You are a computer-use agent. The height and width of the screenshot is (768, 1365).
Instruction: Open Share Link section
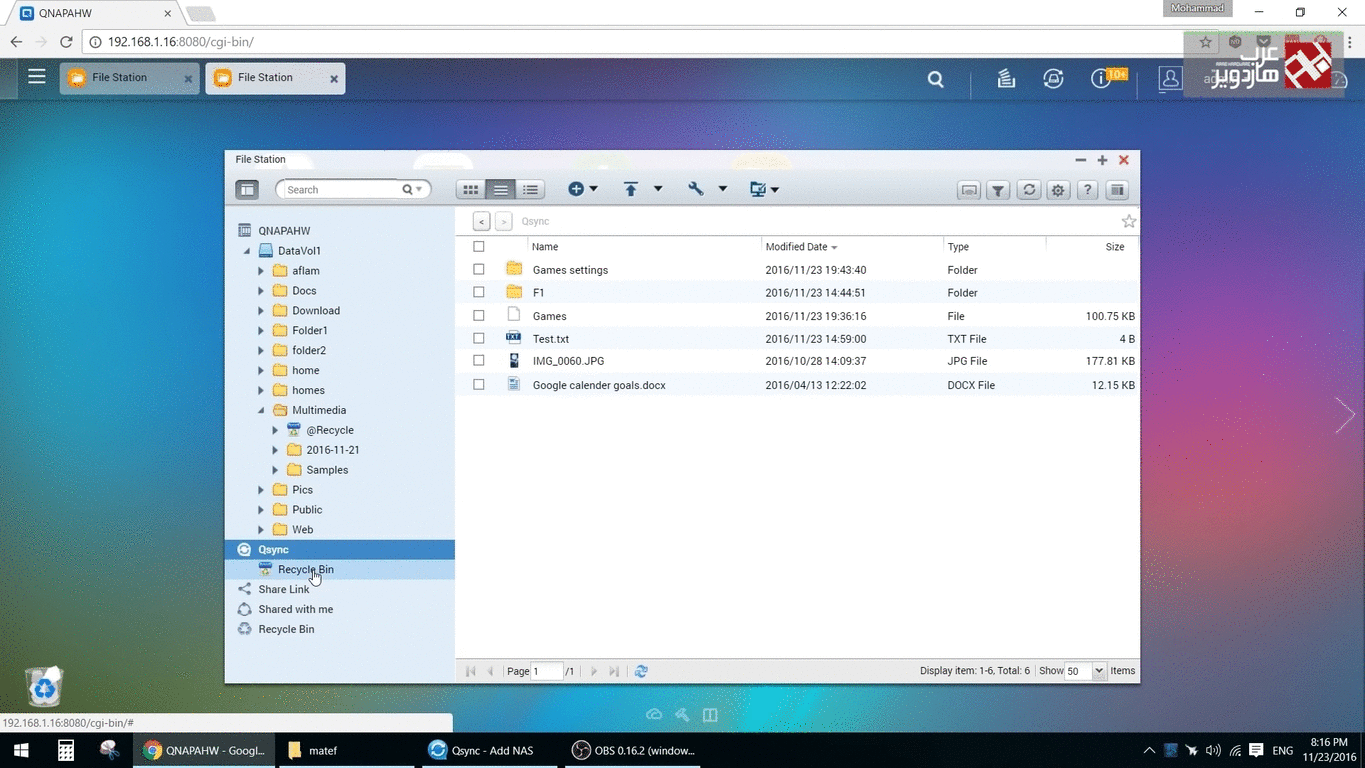point(284,589)
